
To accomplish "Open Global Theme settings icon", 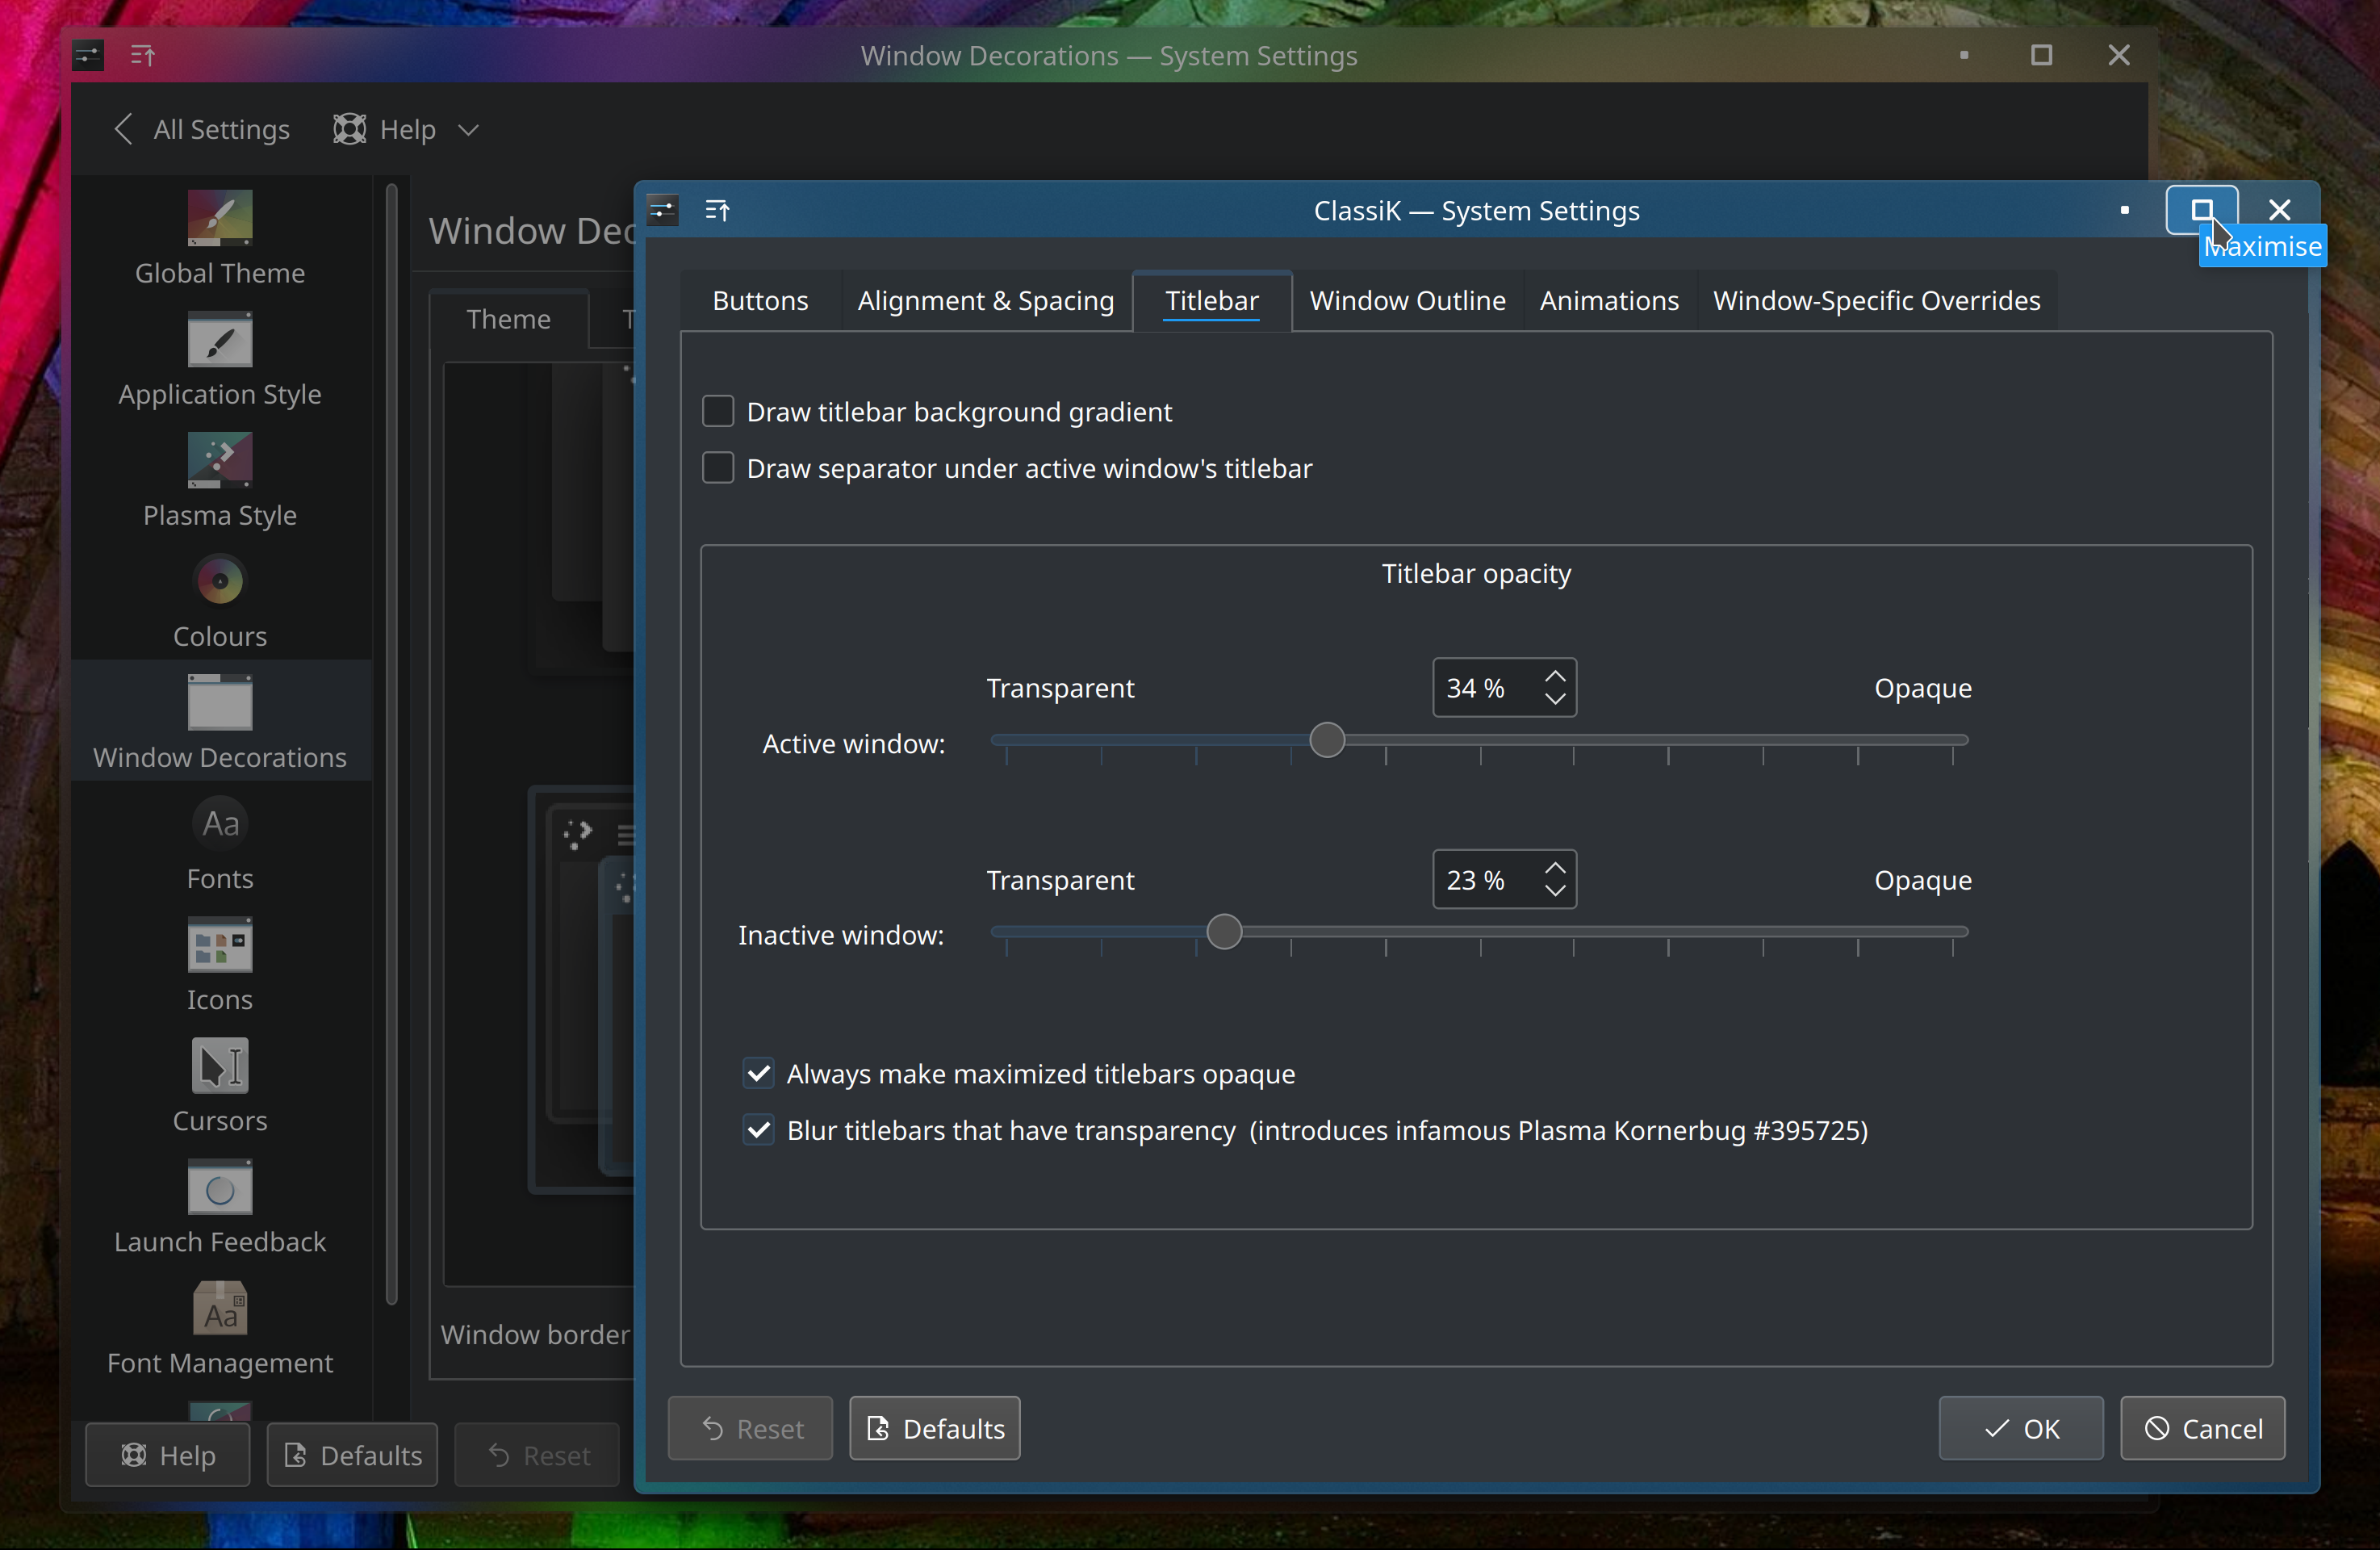I will pyautogui.click(x=220, y=218).
